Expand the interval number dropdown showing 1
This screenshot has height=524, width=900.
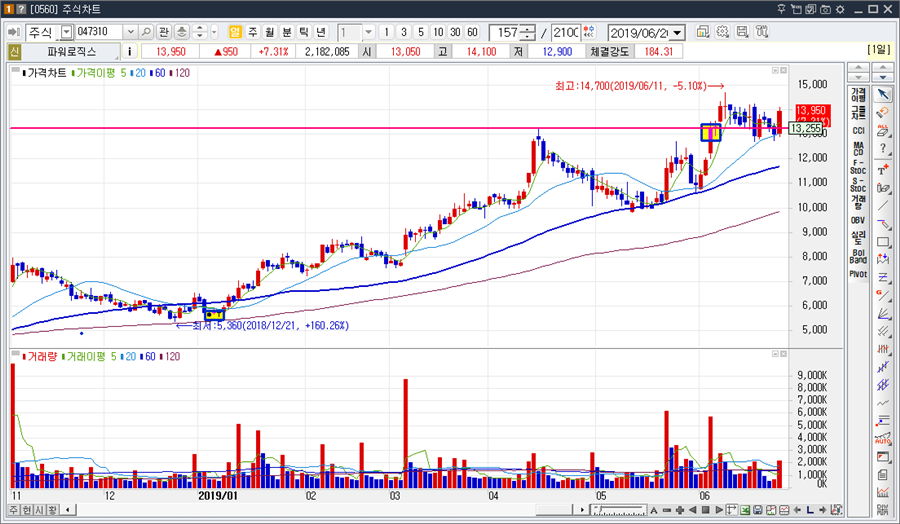pyautogui.click(x=368, y=32)
